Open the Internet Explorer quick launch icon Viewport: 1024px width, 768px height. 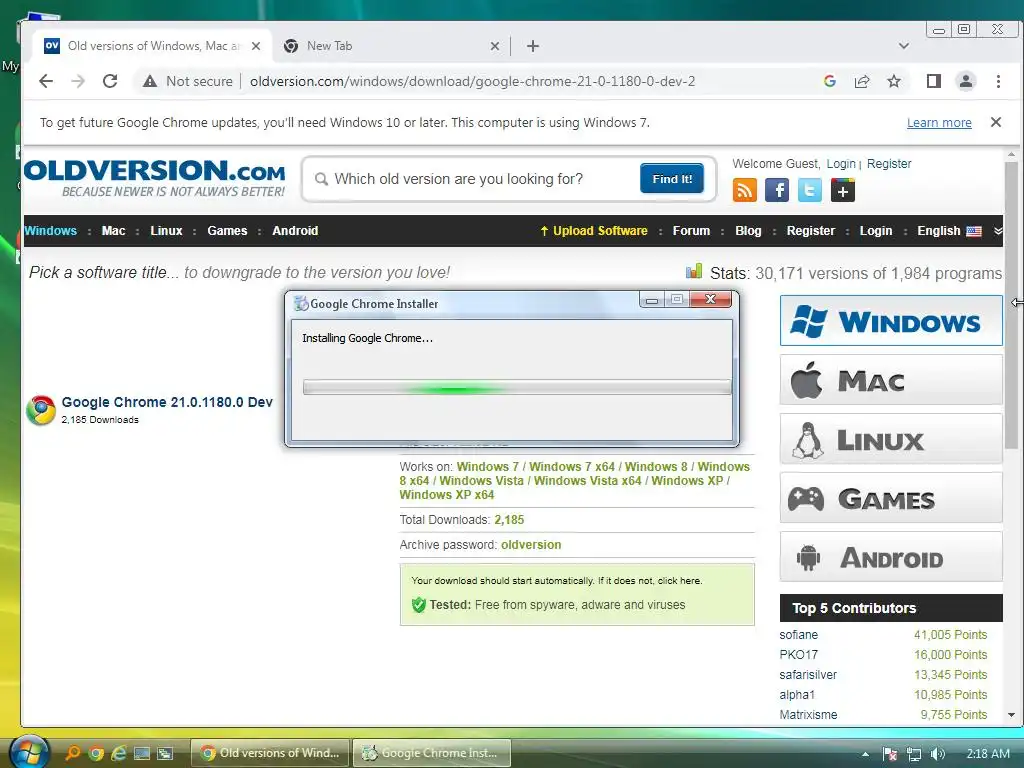[x=119, y=753]
